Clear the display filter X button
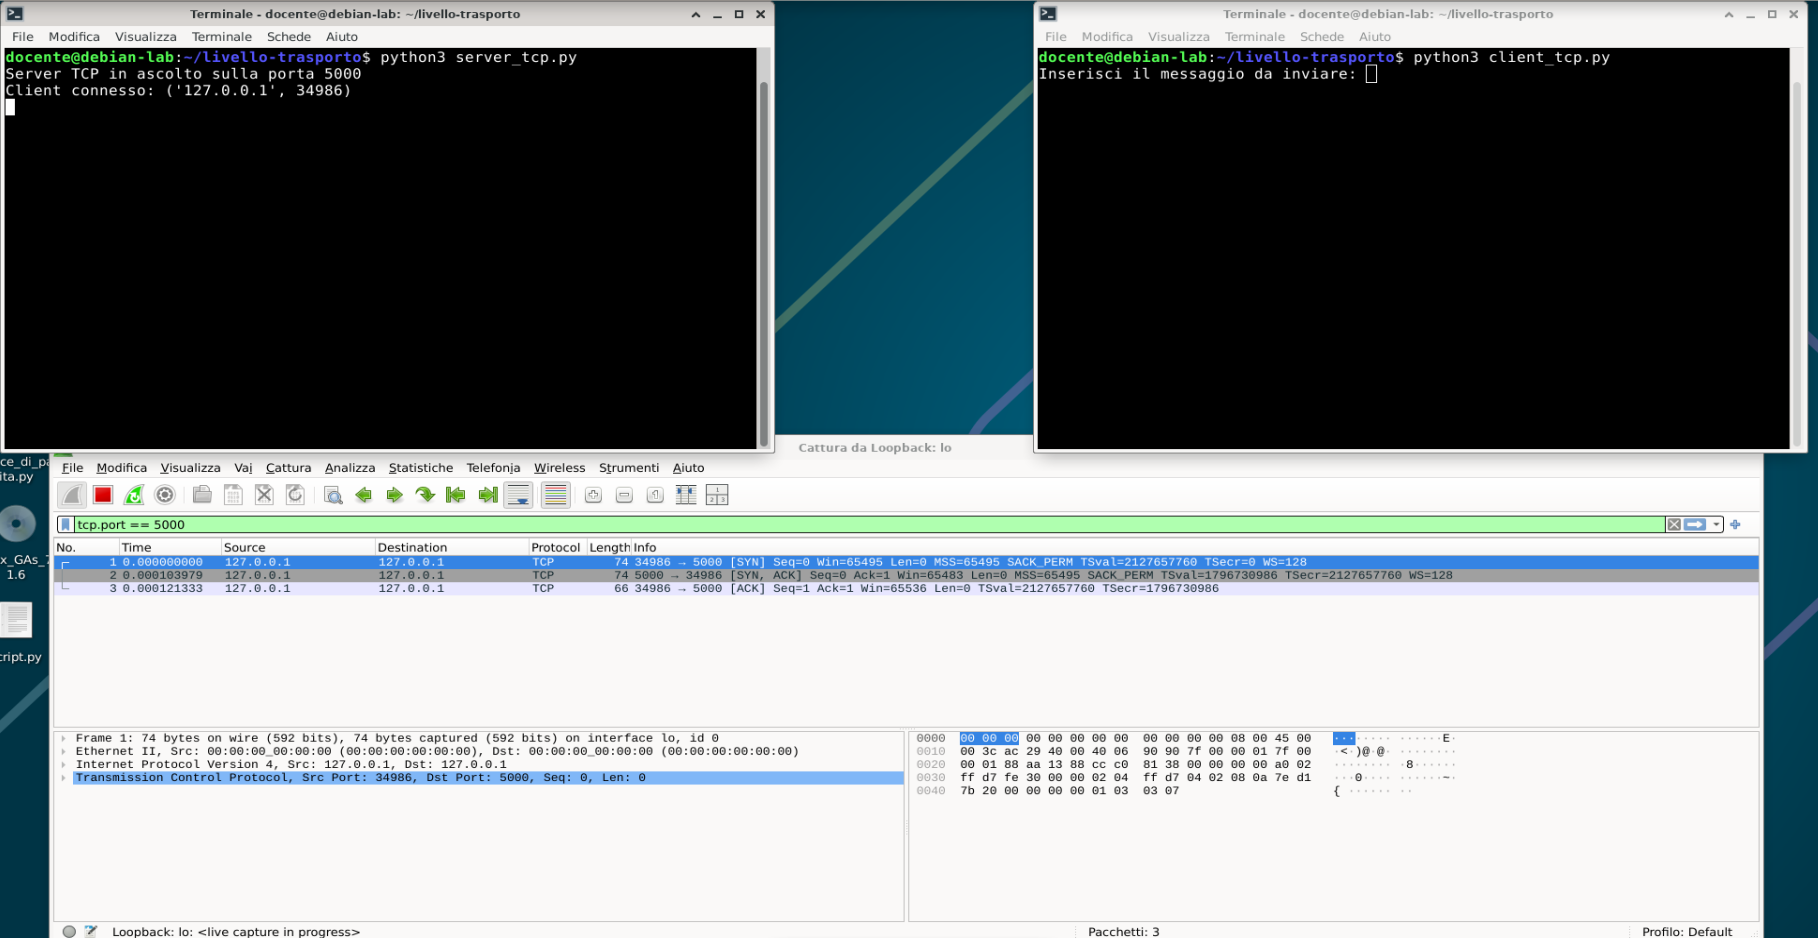 1674,525
